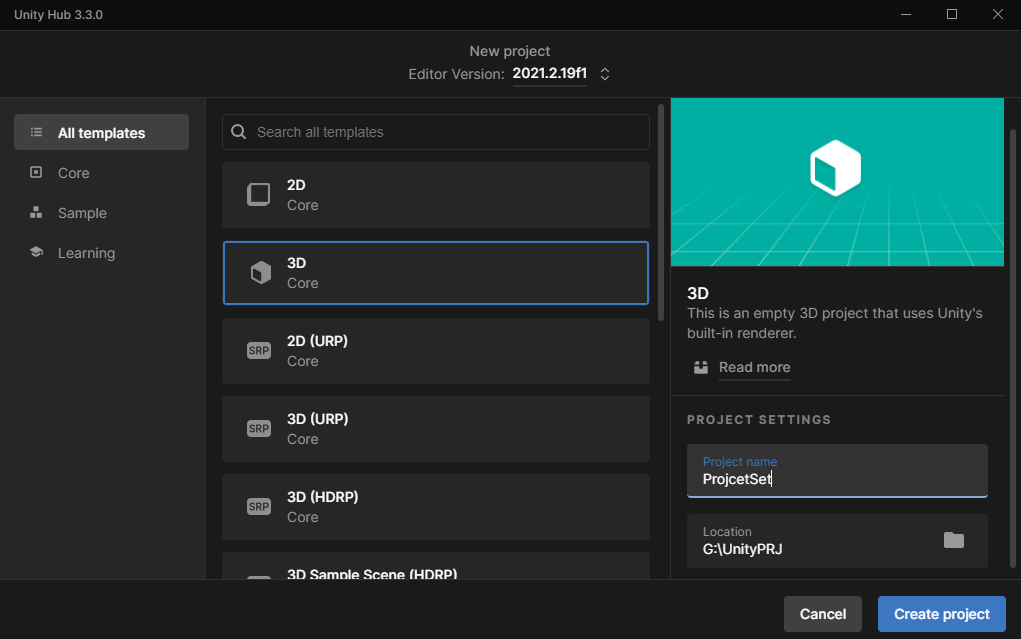This screenshot has width=1021, height=639.
Task: Browse location with the folder icon
Action: pos(953,540)
